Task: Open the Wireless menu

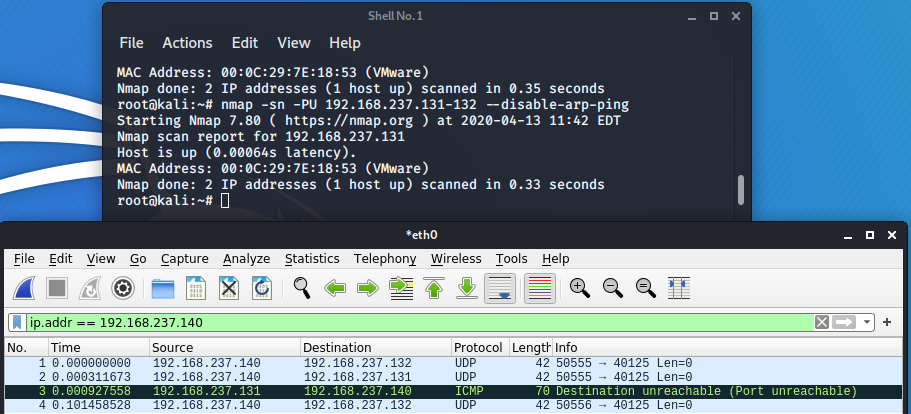Action: 456,259
